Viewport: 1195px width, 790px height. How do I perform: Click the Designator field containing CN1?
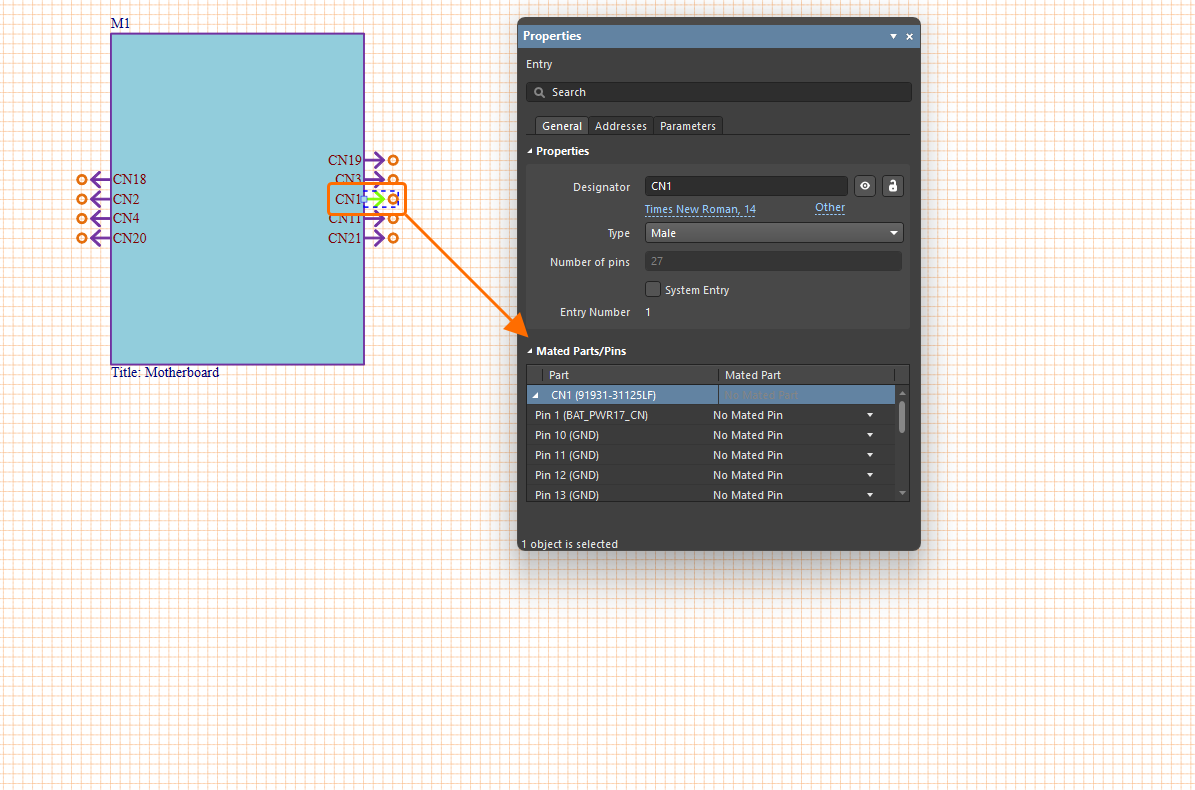[x=746, y=186]
